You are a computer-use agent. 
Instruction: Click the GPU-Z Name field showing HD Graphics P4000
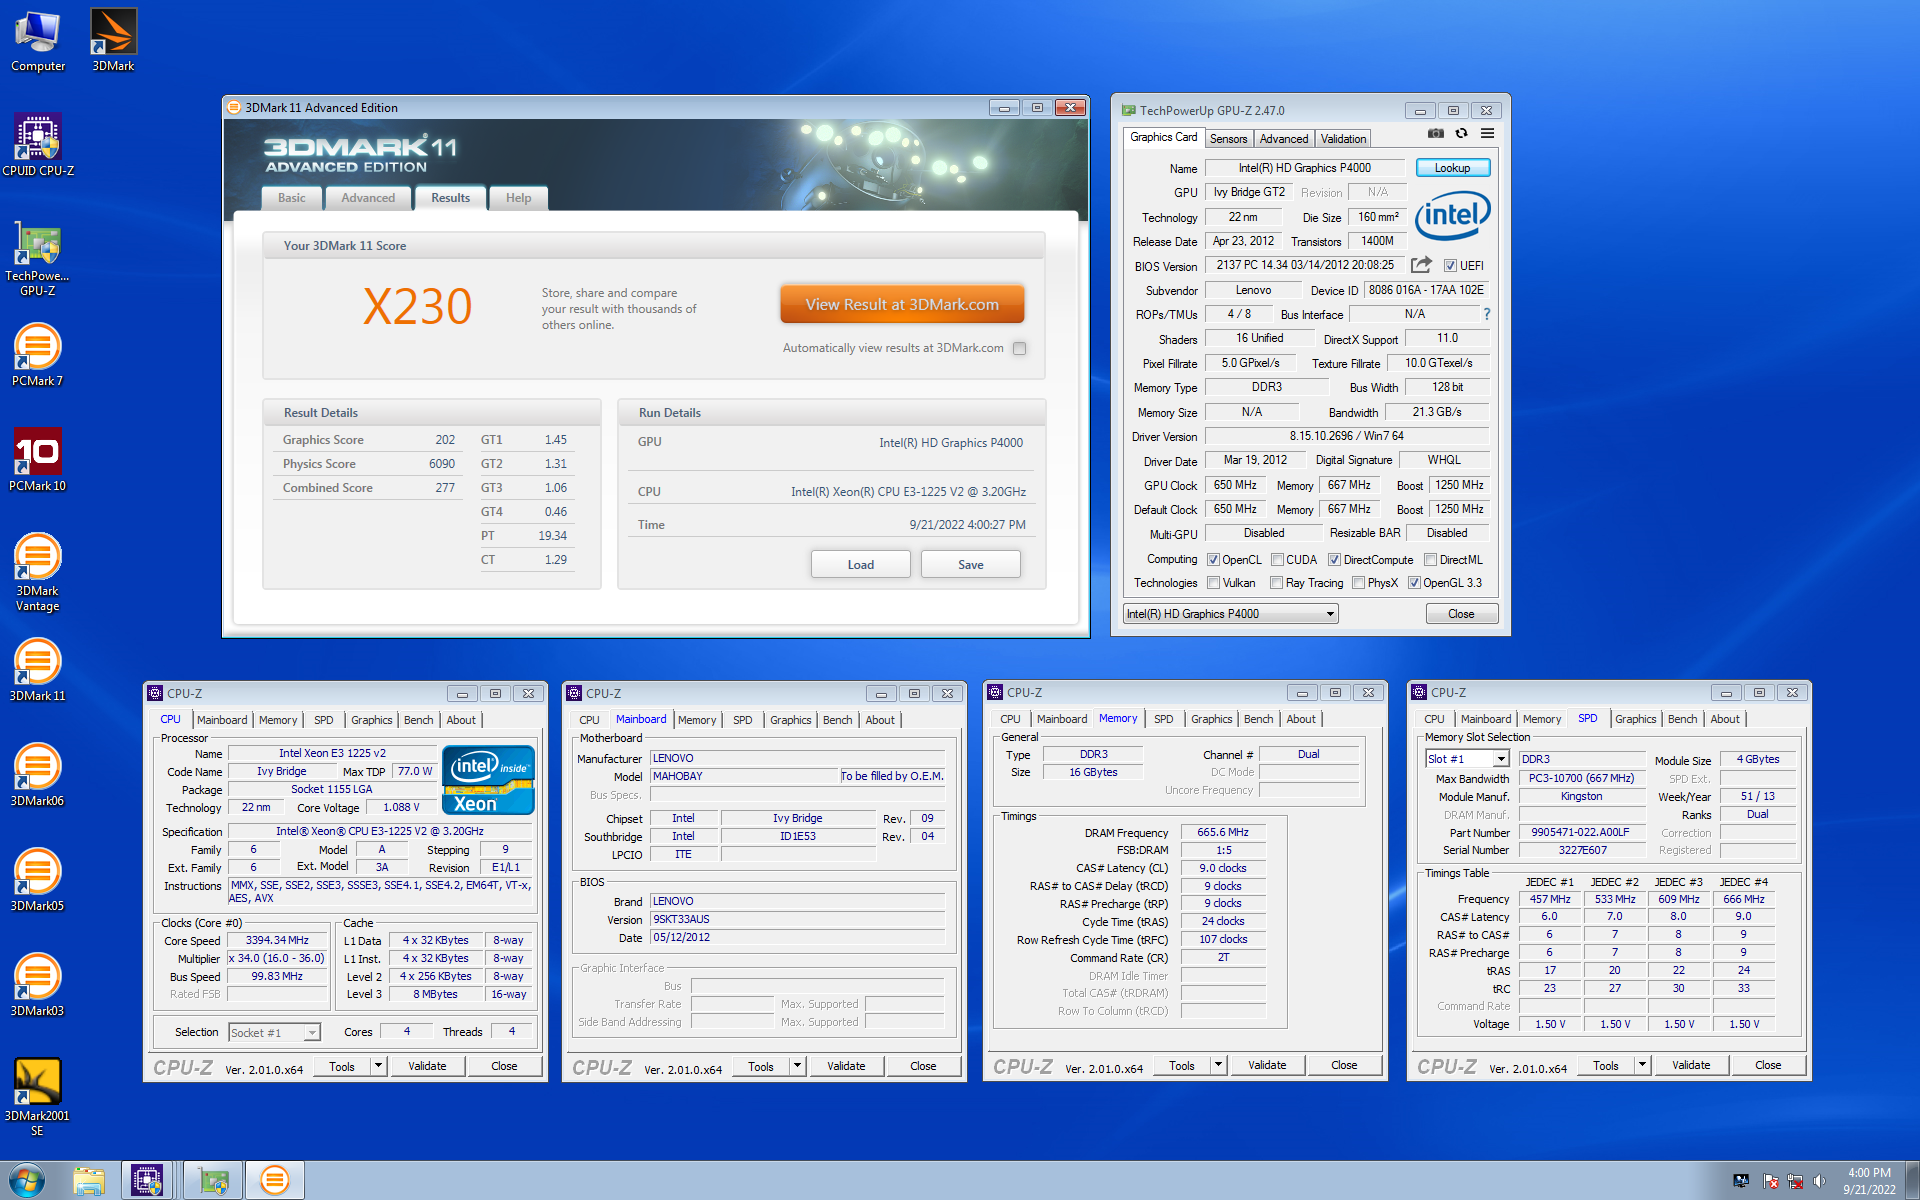(x=1305, y=168)
